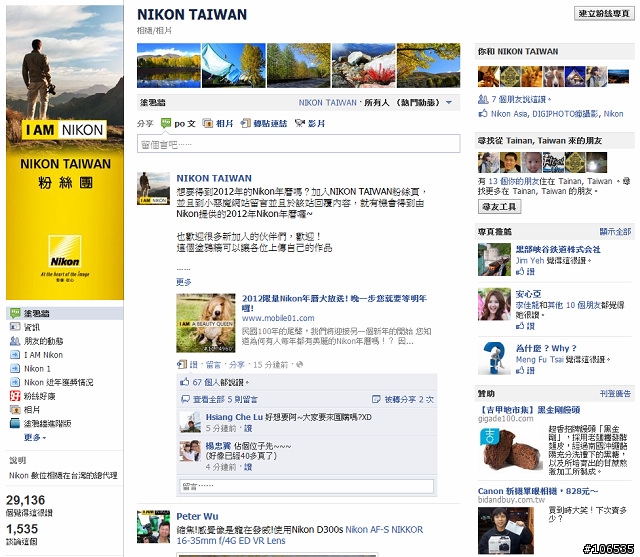
Task: Open the first lake landscape photo thumbnail
Action: pyautogui.click(x=169, y=66)
